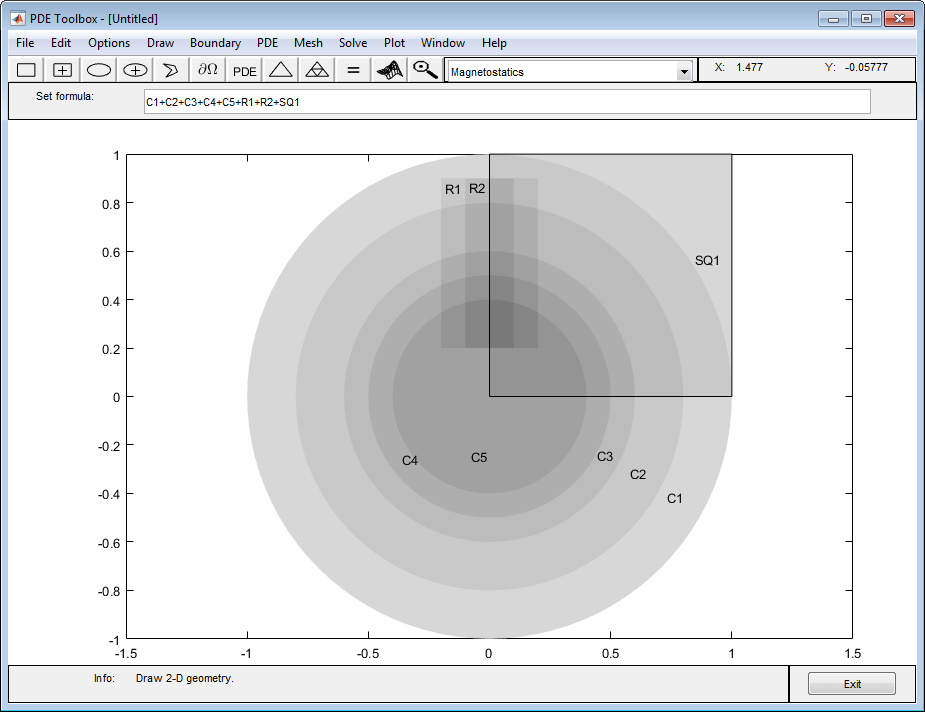Close the PDE Toolbox window
The width and height of the screenshot is (925, 712).
point(900,18)
